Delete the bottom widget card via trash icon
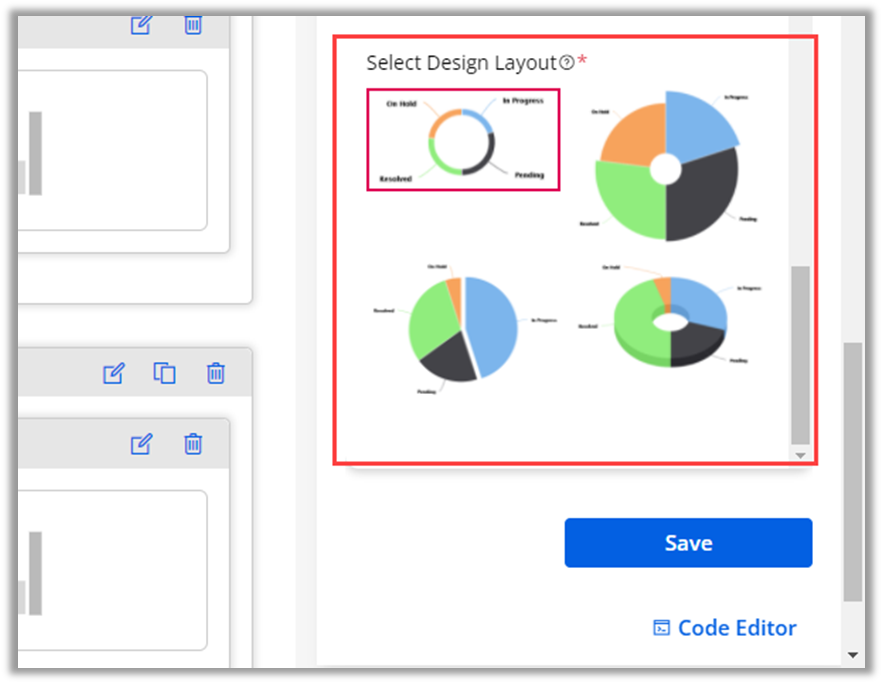The width and height of the screenshot is (883, 684). [x=193, y=444]
